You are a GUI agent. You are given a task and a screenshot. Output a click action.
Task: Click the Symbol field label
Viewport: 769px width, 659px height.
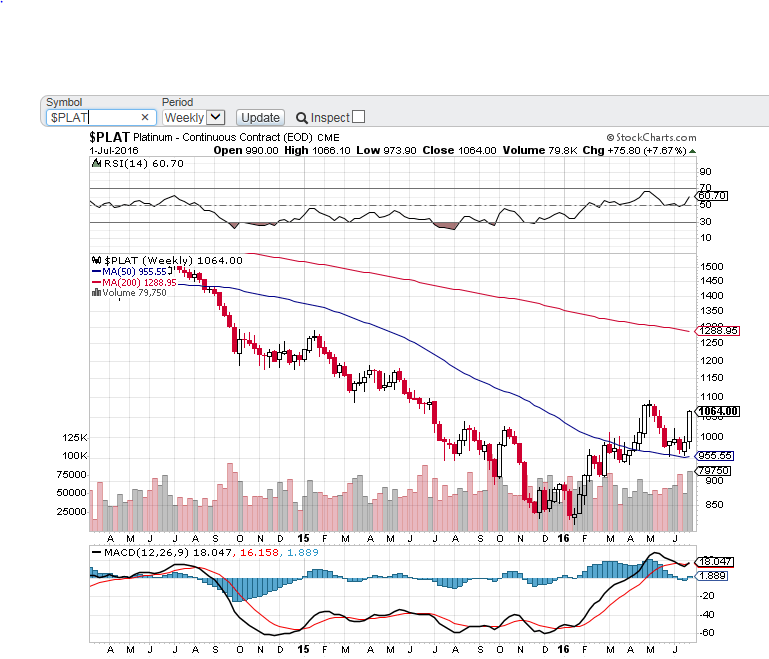(64, 102)
